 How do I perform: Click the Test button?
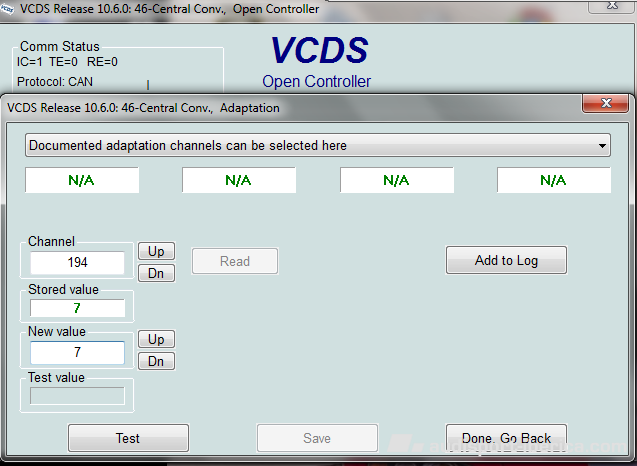[x=128, y=438]
